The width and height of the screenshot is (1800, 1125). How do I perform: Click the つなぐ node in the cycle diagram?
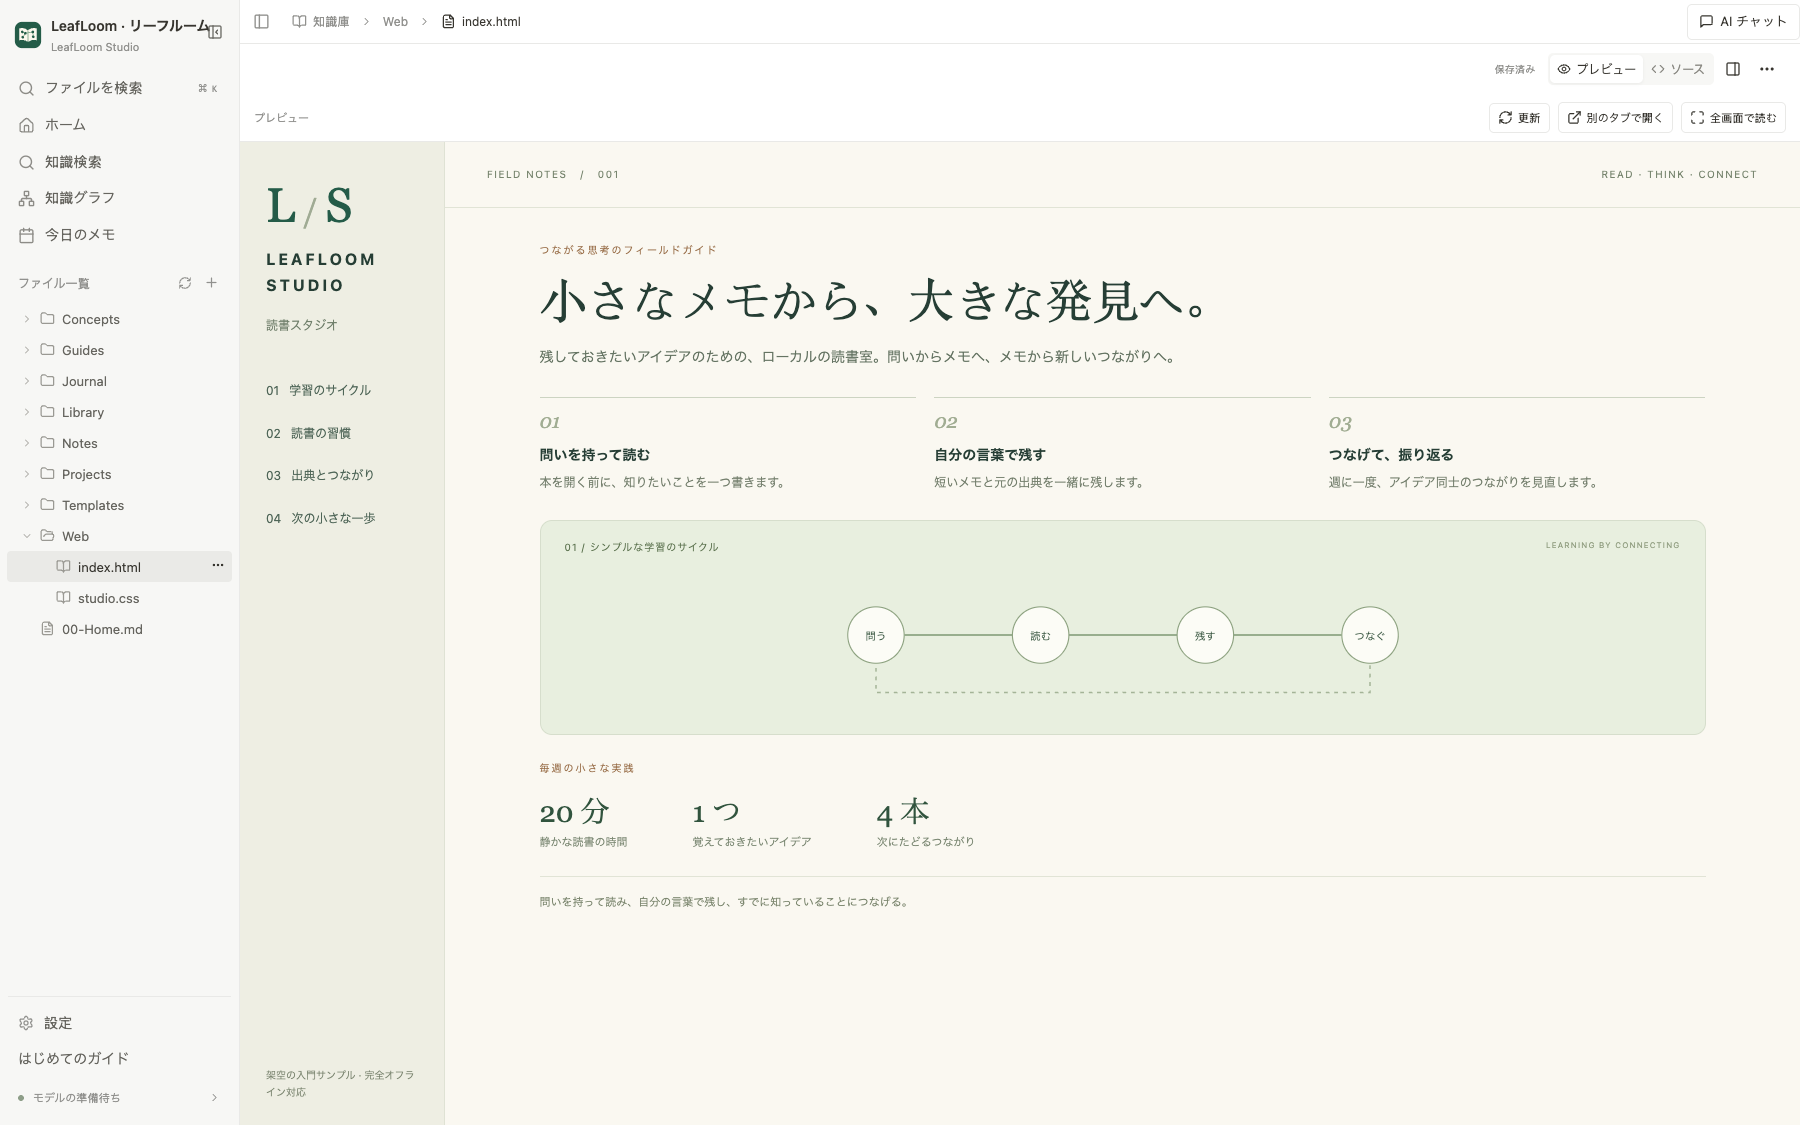pyautogui.click(x=1370, y=635)
